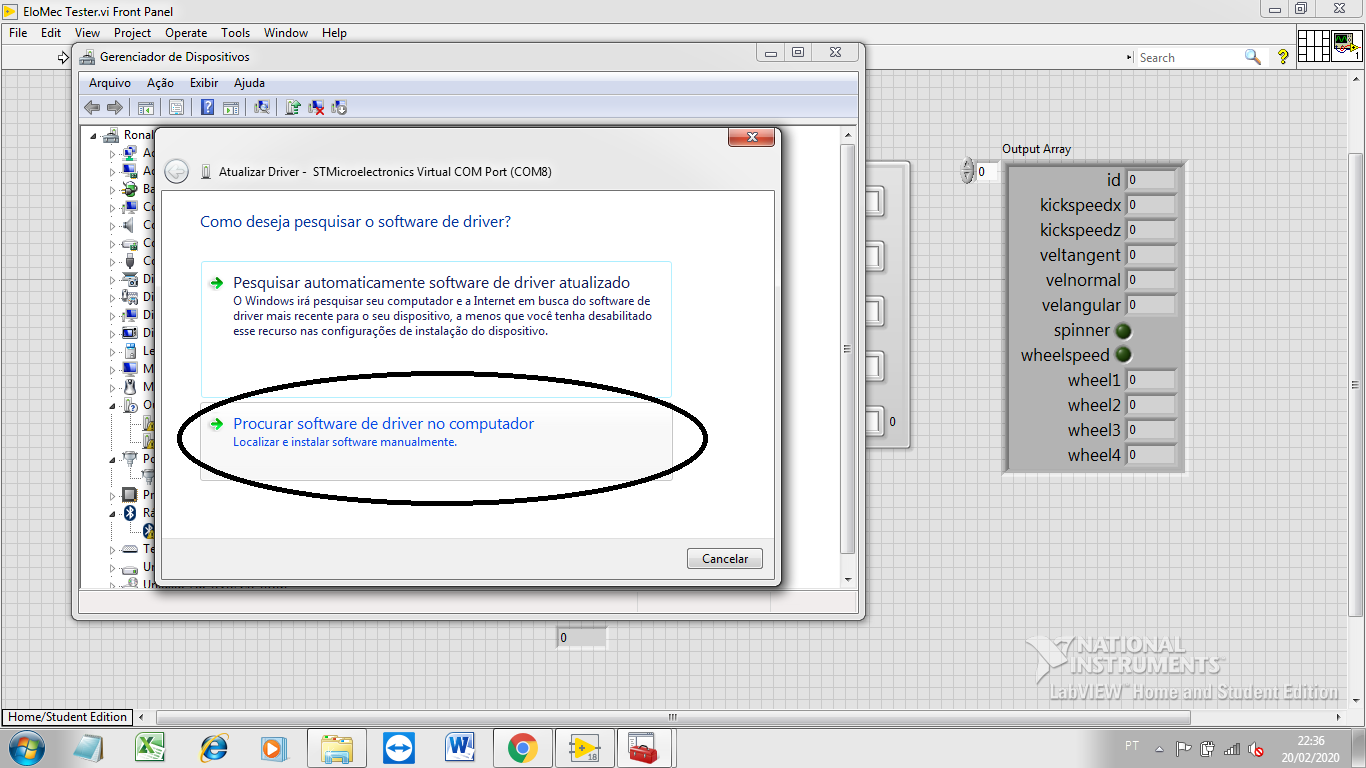This screenshot has width=1366, height=768.
Task: Toggle the action pane toolbar icon
Action: [x=230, y=107]
